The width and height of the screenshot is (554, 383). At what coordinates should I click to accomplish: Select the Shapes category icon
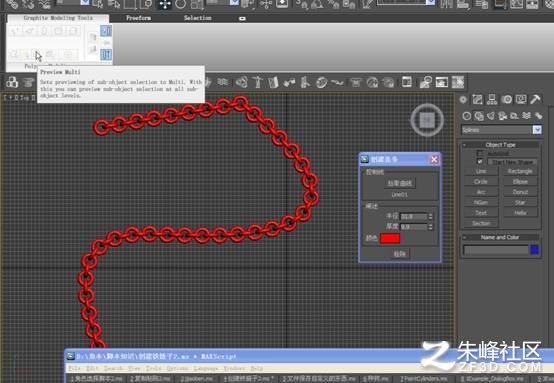pyautogui.click(x=479, y=116)
